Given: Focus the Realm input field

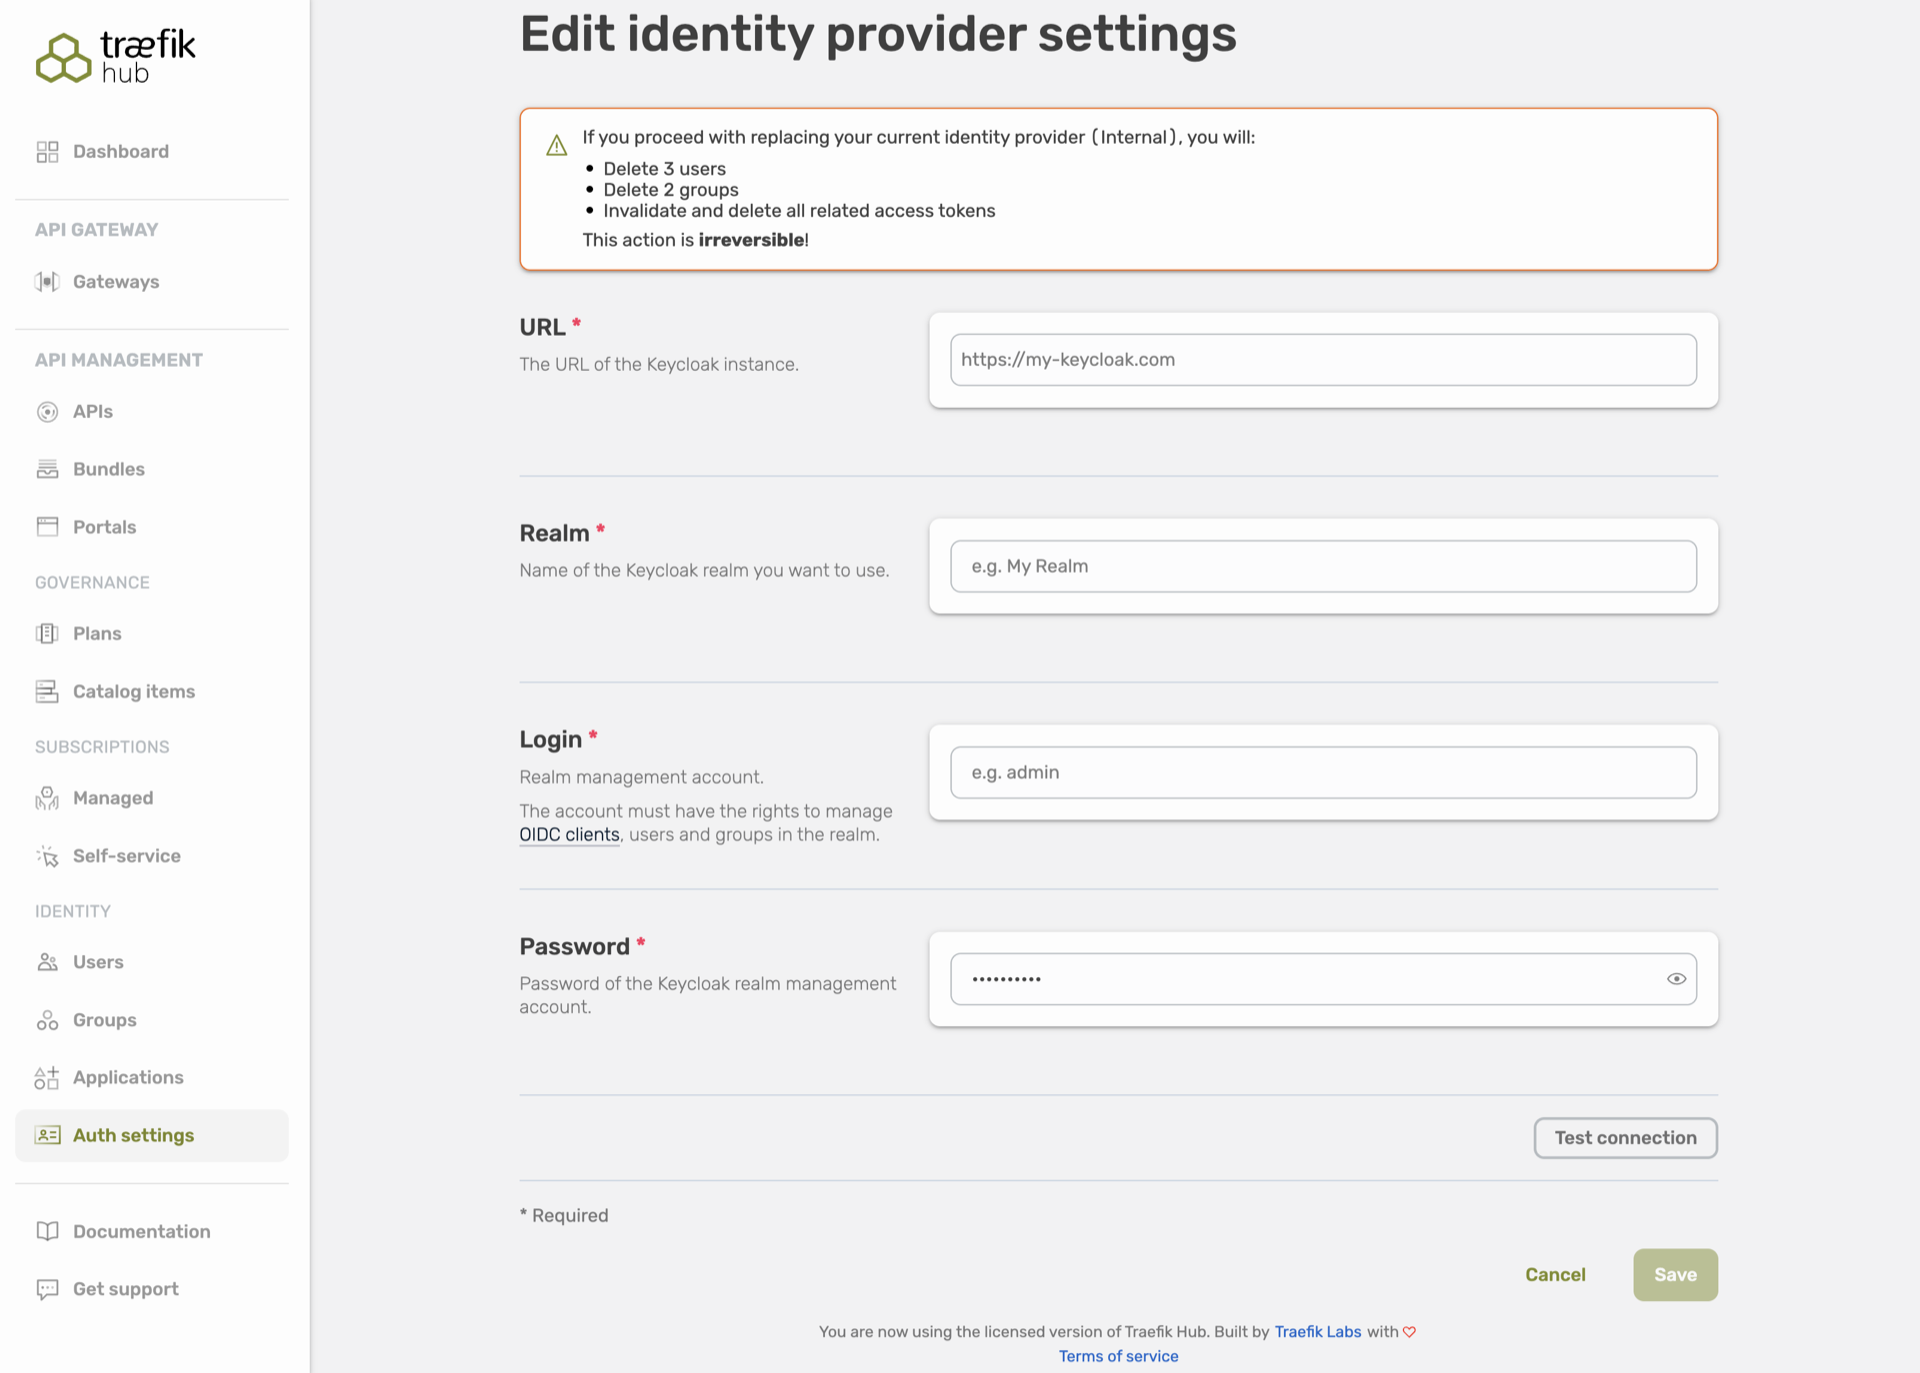Looking at the screenshot, I should click(x=1323, y=566).
